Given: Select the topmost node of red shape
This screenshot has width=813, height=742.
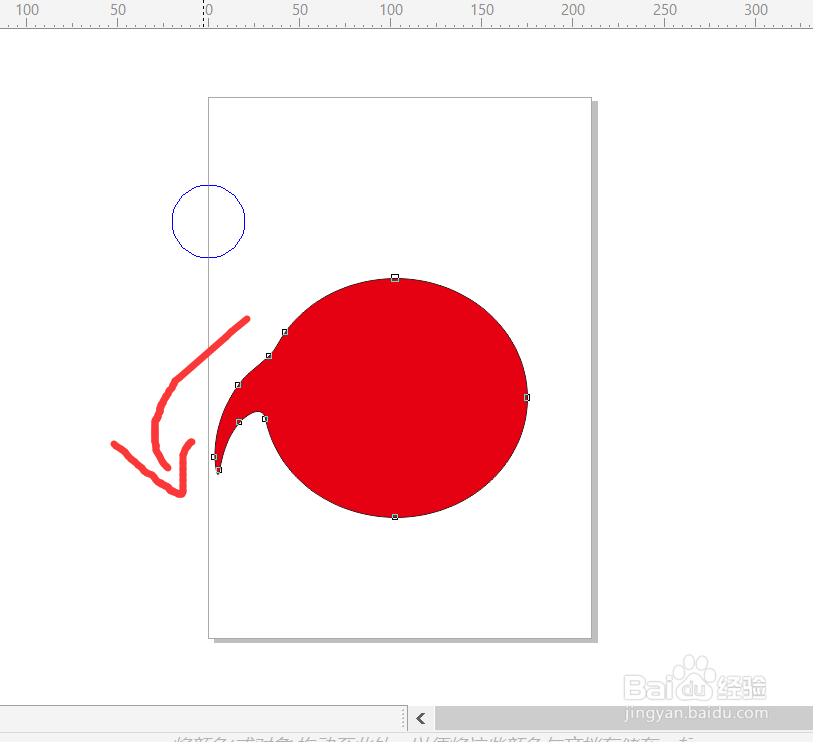Looking at the screenshot, I should tap(395, 278).
